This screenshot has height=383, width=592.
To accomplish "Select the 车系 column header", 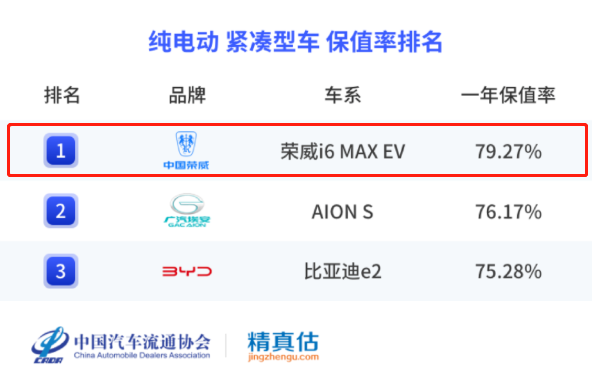I will tap(343, 95).
